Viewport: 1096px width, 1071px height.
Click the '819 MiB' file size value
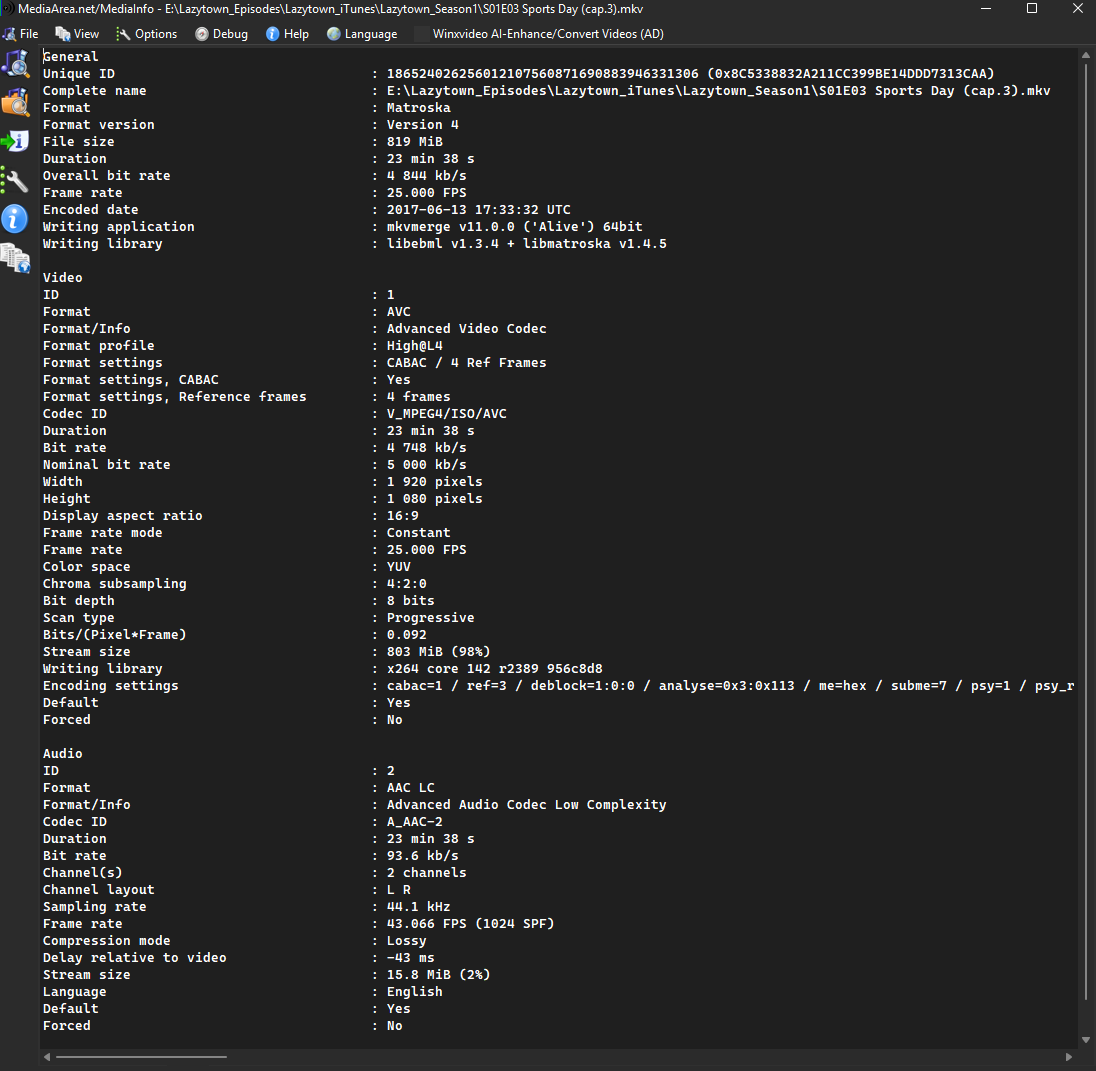414,141
